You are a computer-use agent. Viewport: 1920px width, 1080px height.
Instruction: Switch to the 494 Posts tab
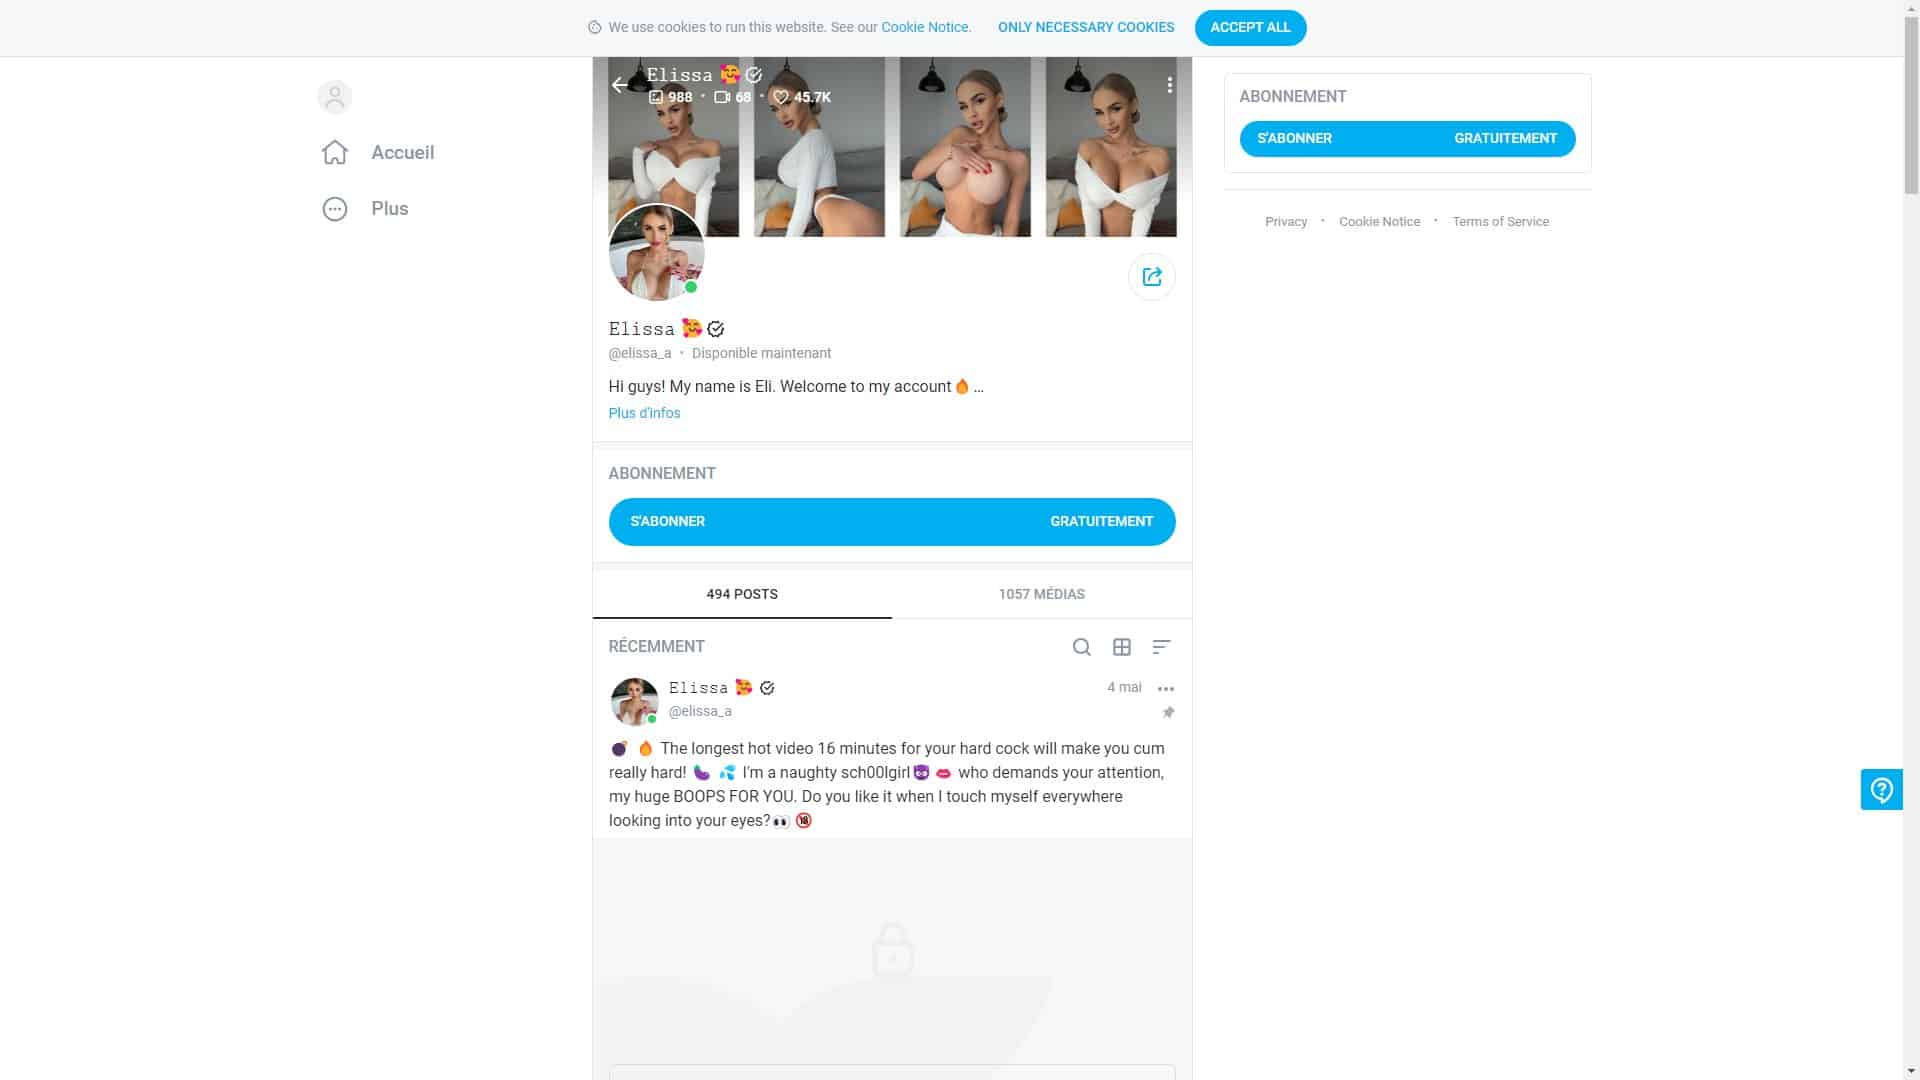(x=742, y=594)
